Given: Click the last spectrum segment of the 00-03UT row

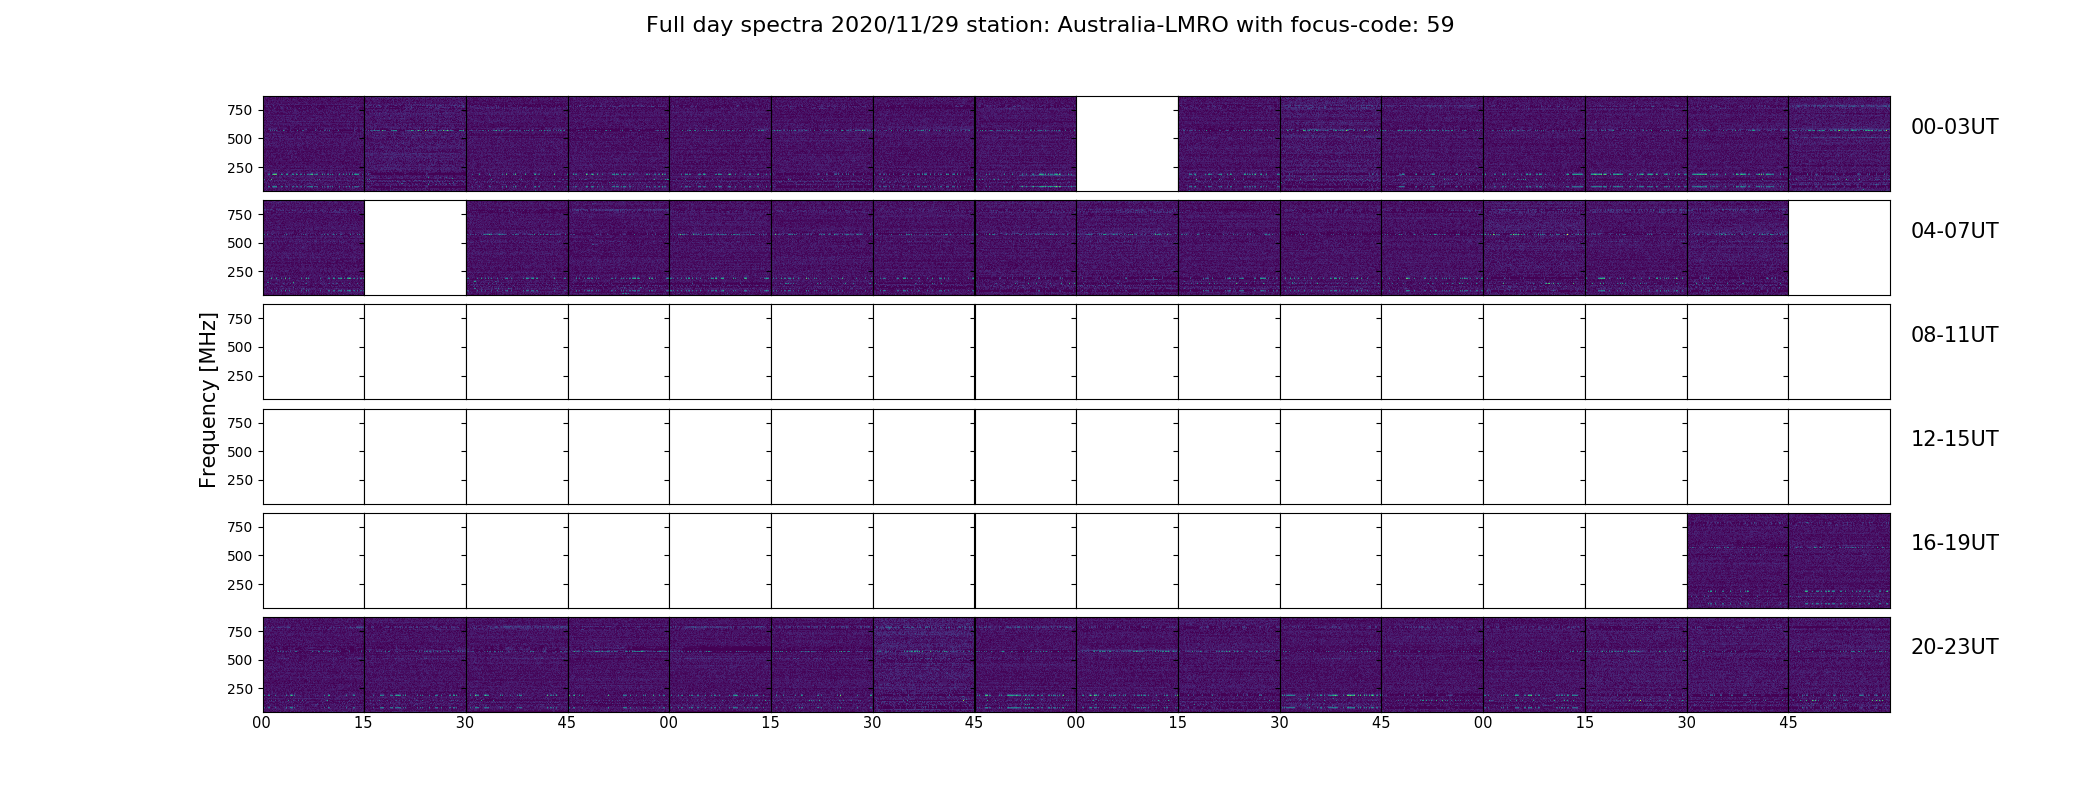Looking at the screenshot, I should pos(1839,144).
